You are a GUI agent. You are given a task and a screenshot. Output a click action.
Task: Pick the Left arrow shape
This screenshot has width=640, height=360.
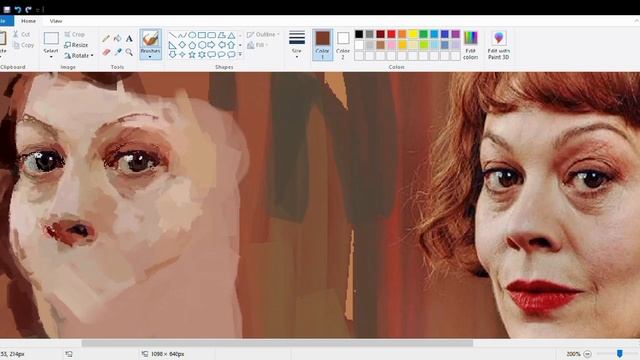(x=222, y=45)
